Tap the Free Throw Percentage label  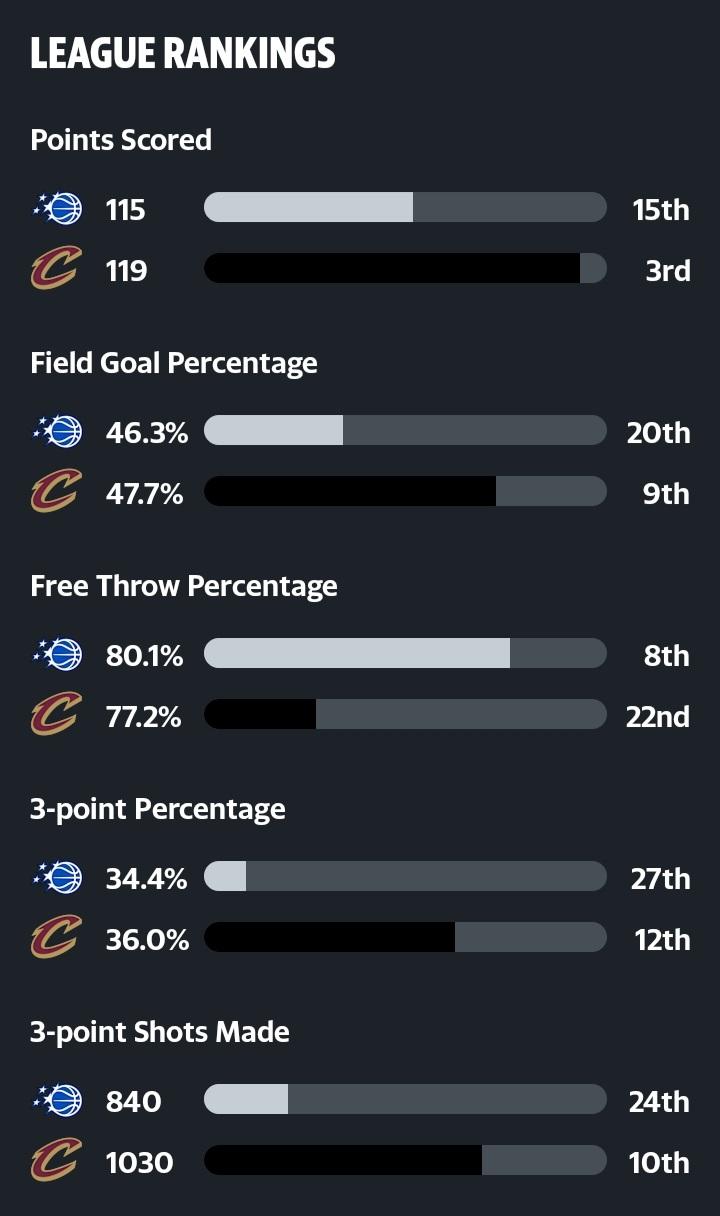tap(184, 586)
